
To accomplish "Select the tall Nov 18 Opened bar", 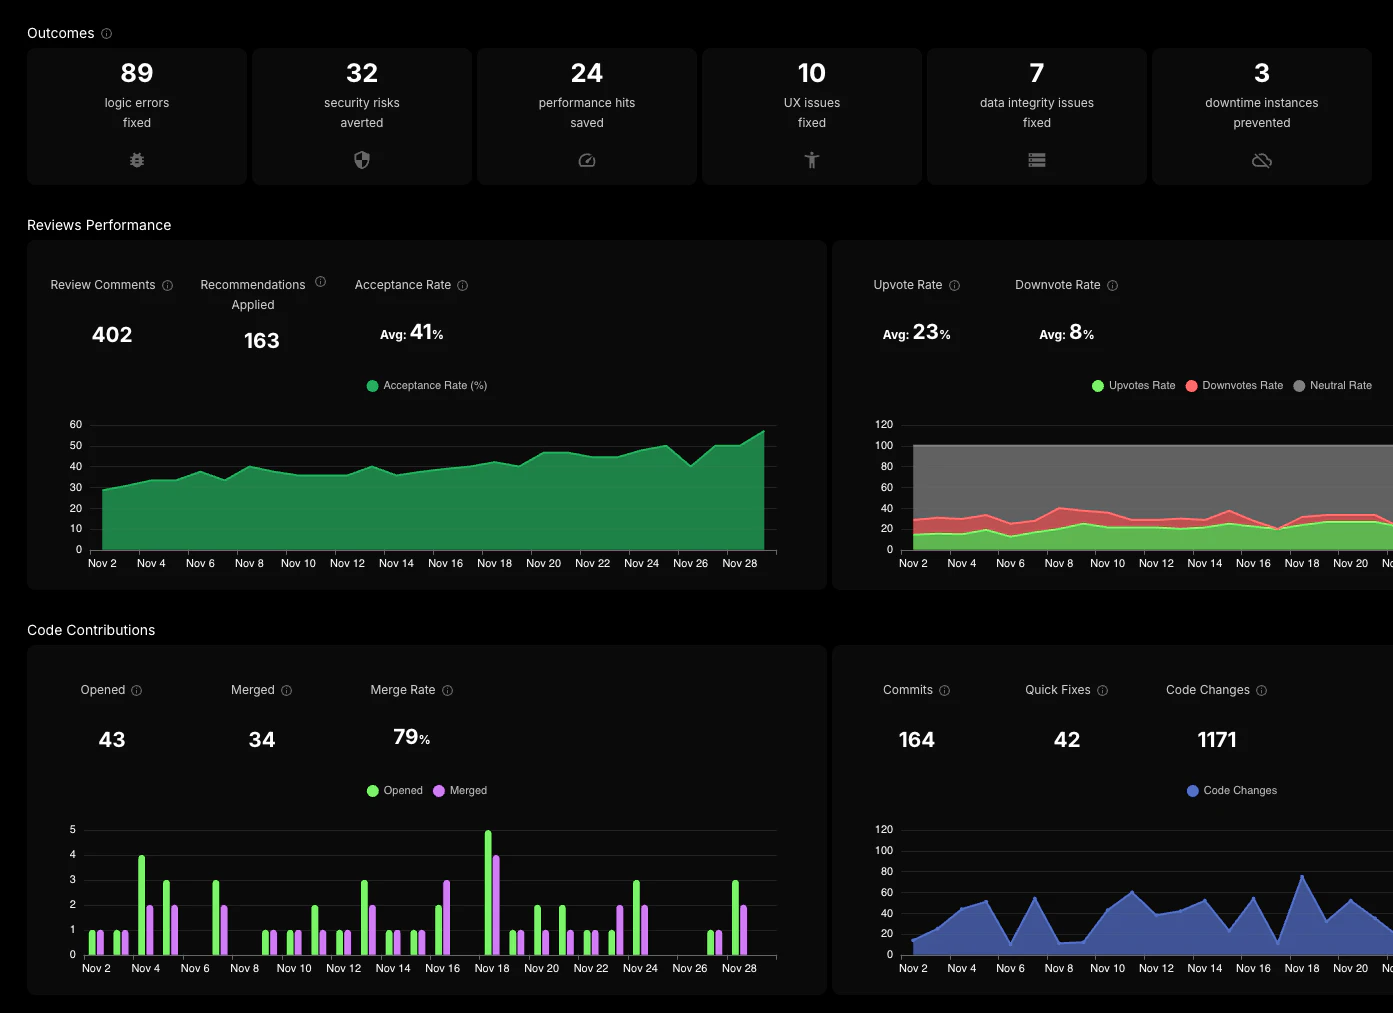I will point(487,890).
